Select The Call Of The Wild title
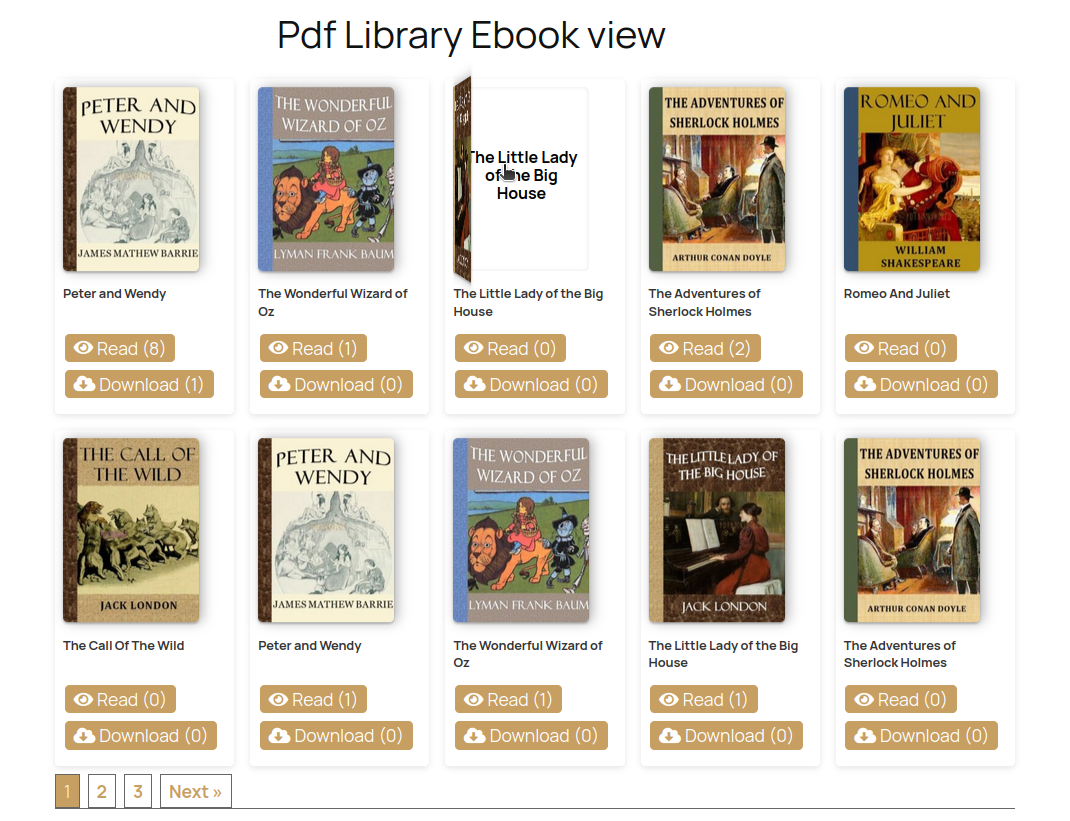Image resolution: width=1070 pixels, height=821 pixels. pyautogui.click(x=124, y=646)
